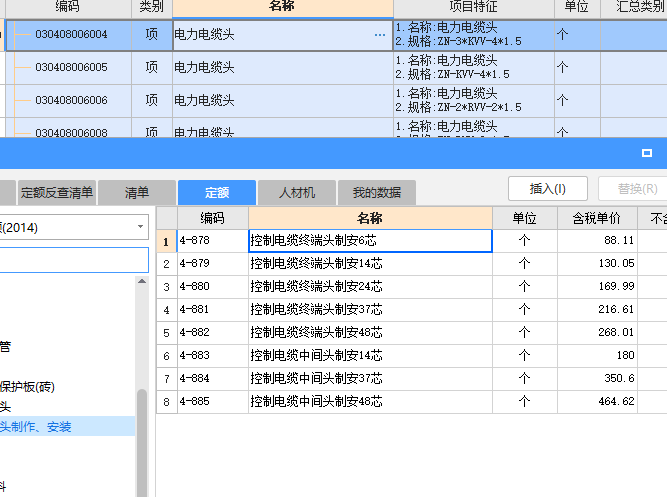Click the 编码 header in the quota list
667x497 pixels.
coord(213,218)
